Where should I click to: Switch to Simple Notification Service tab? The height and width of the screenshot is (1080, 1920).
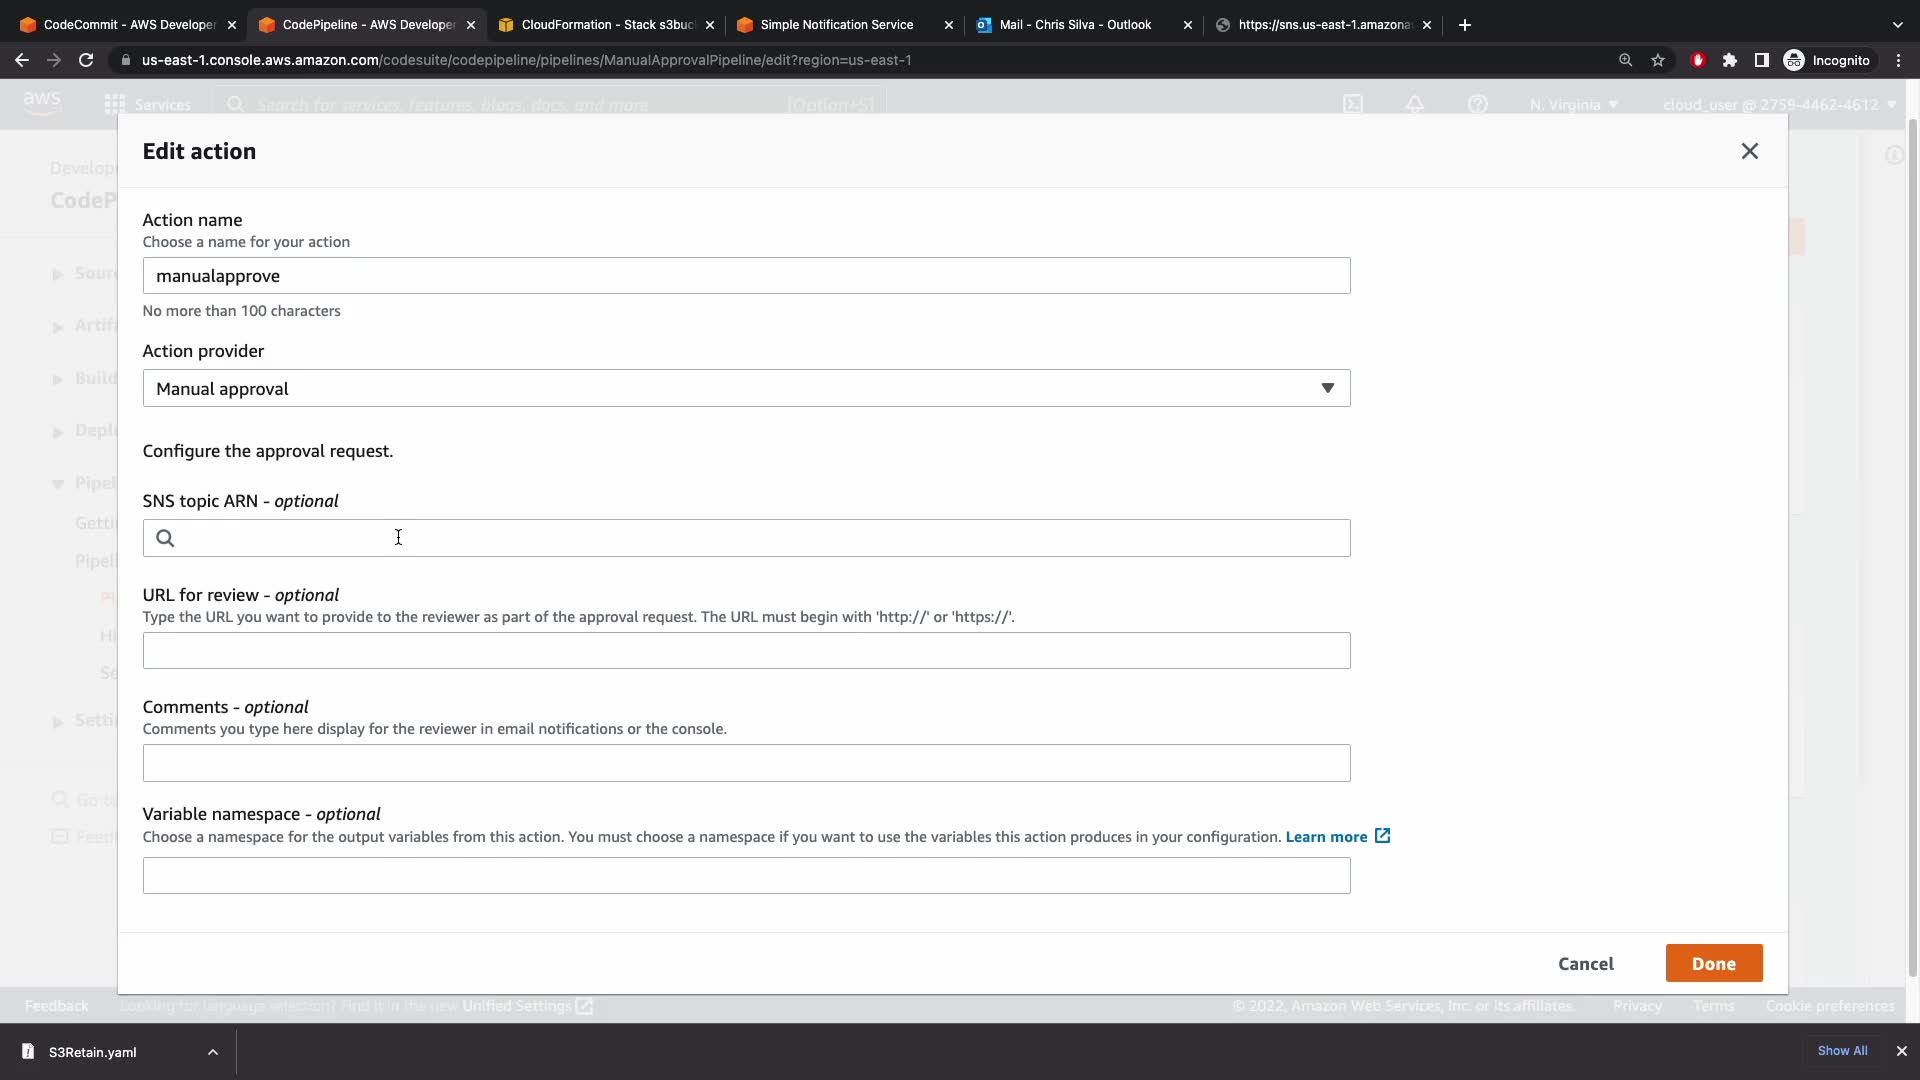click(836, 25)
